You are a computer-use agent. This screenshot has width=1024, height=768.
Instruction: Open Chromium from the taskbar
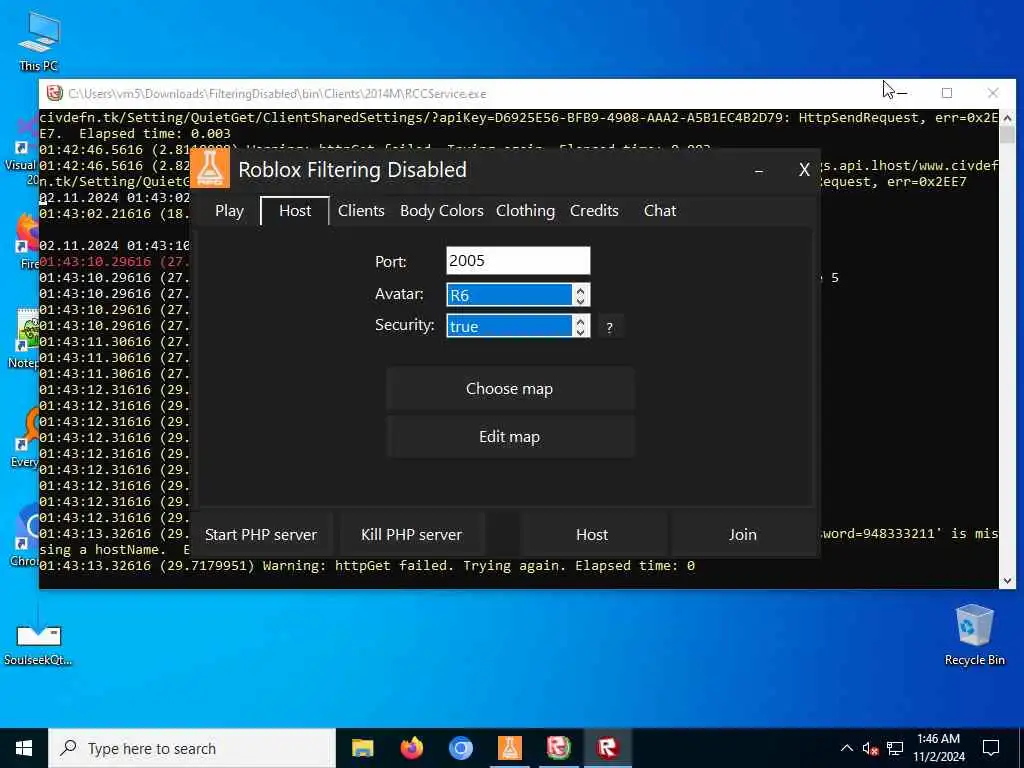coord(460,748)
